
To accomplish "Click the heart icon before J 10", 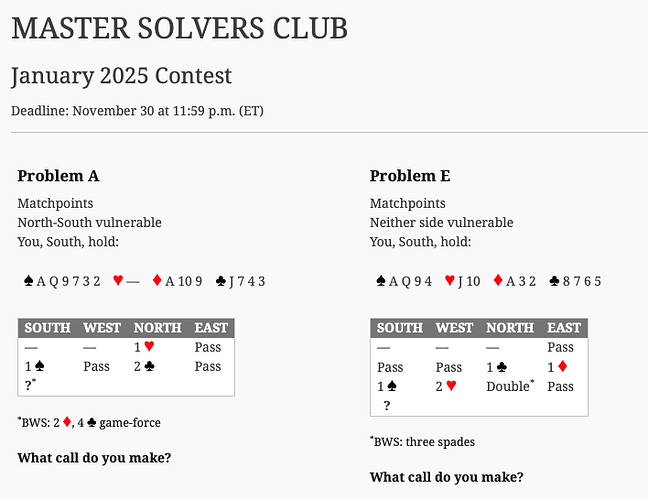I will [450, 281].
